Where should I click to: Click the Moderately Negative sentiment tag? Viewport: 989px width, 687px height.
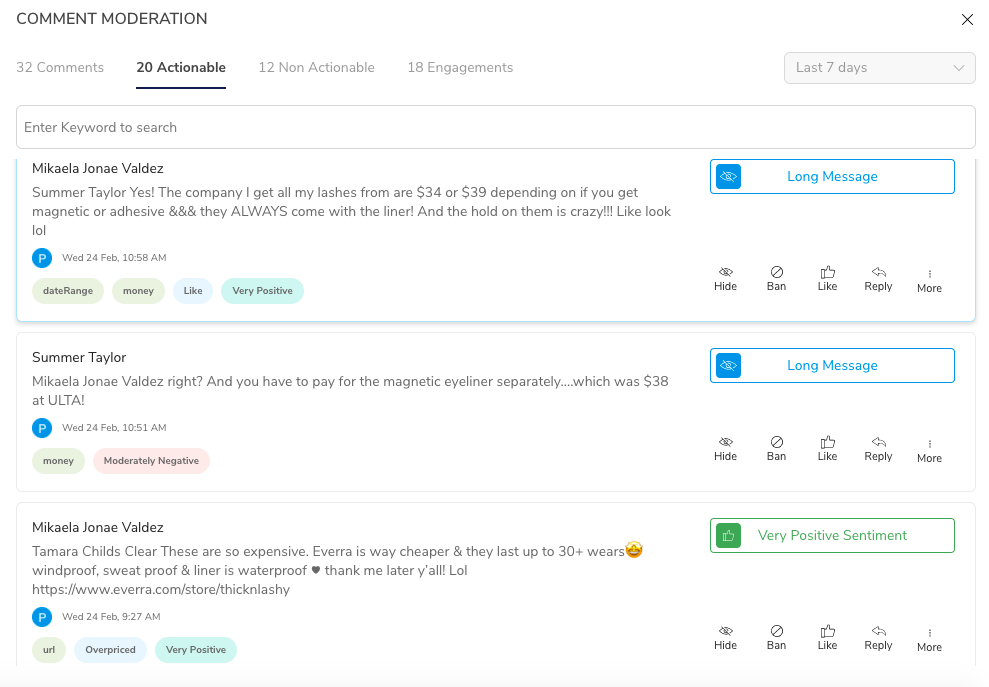pos(151,461)
